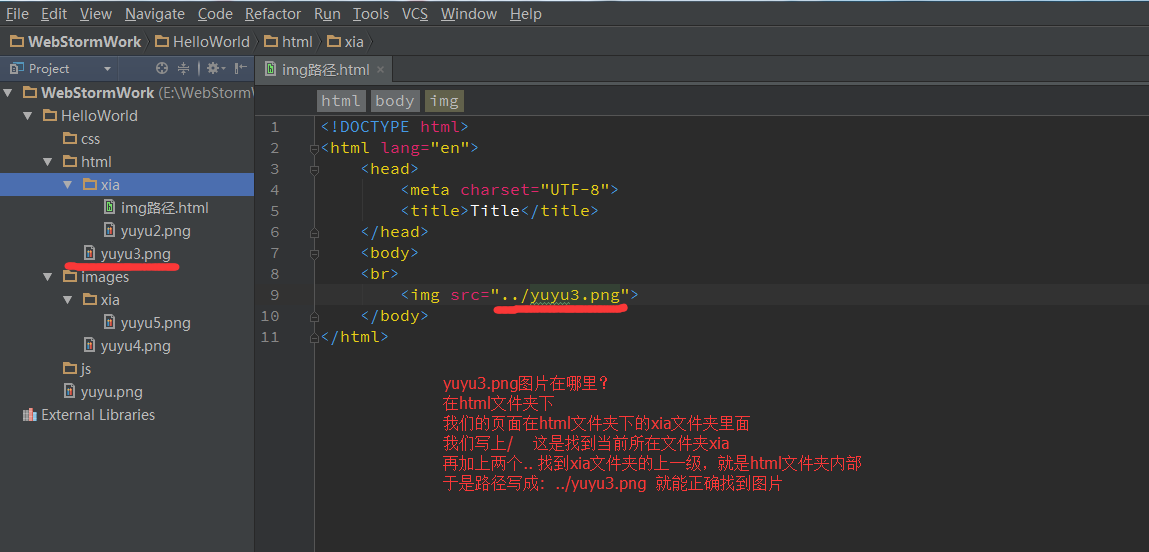Click the img路径.html file icon in tree

click(x=109, y=207)
